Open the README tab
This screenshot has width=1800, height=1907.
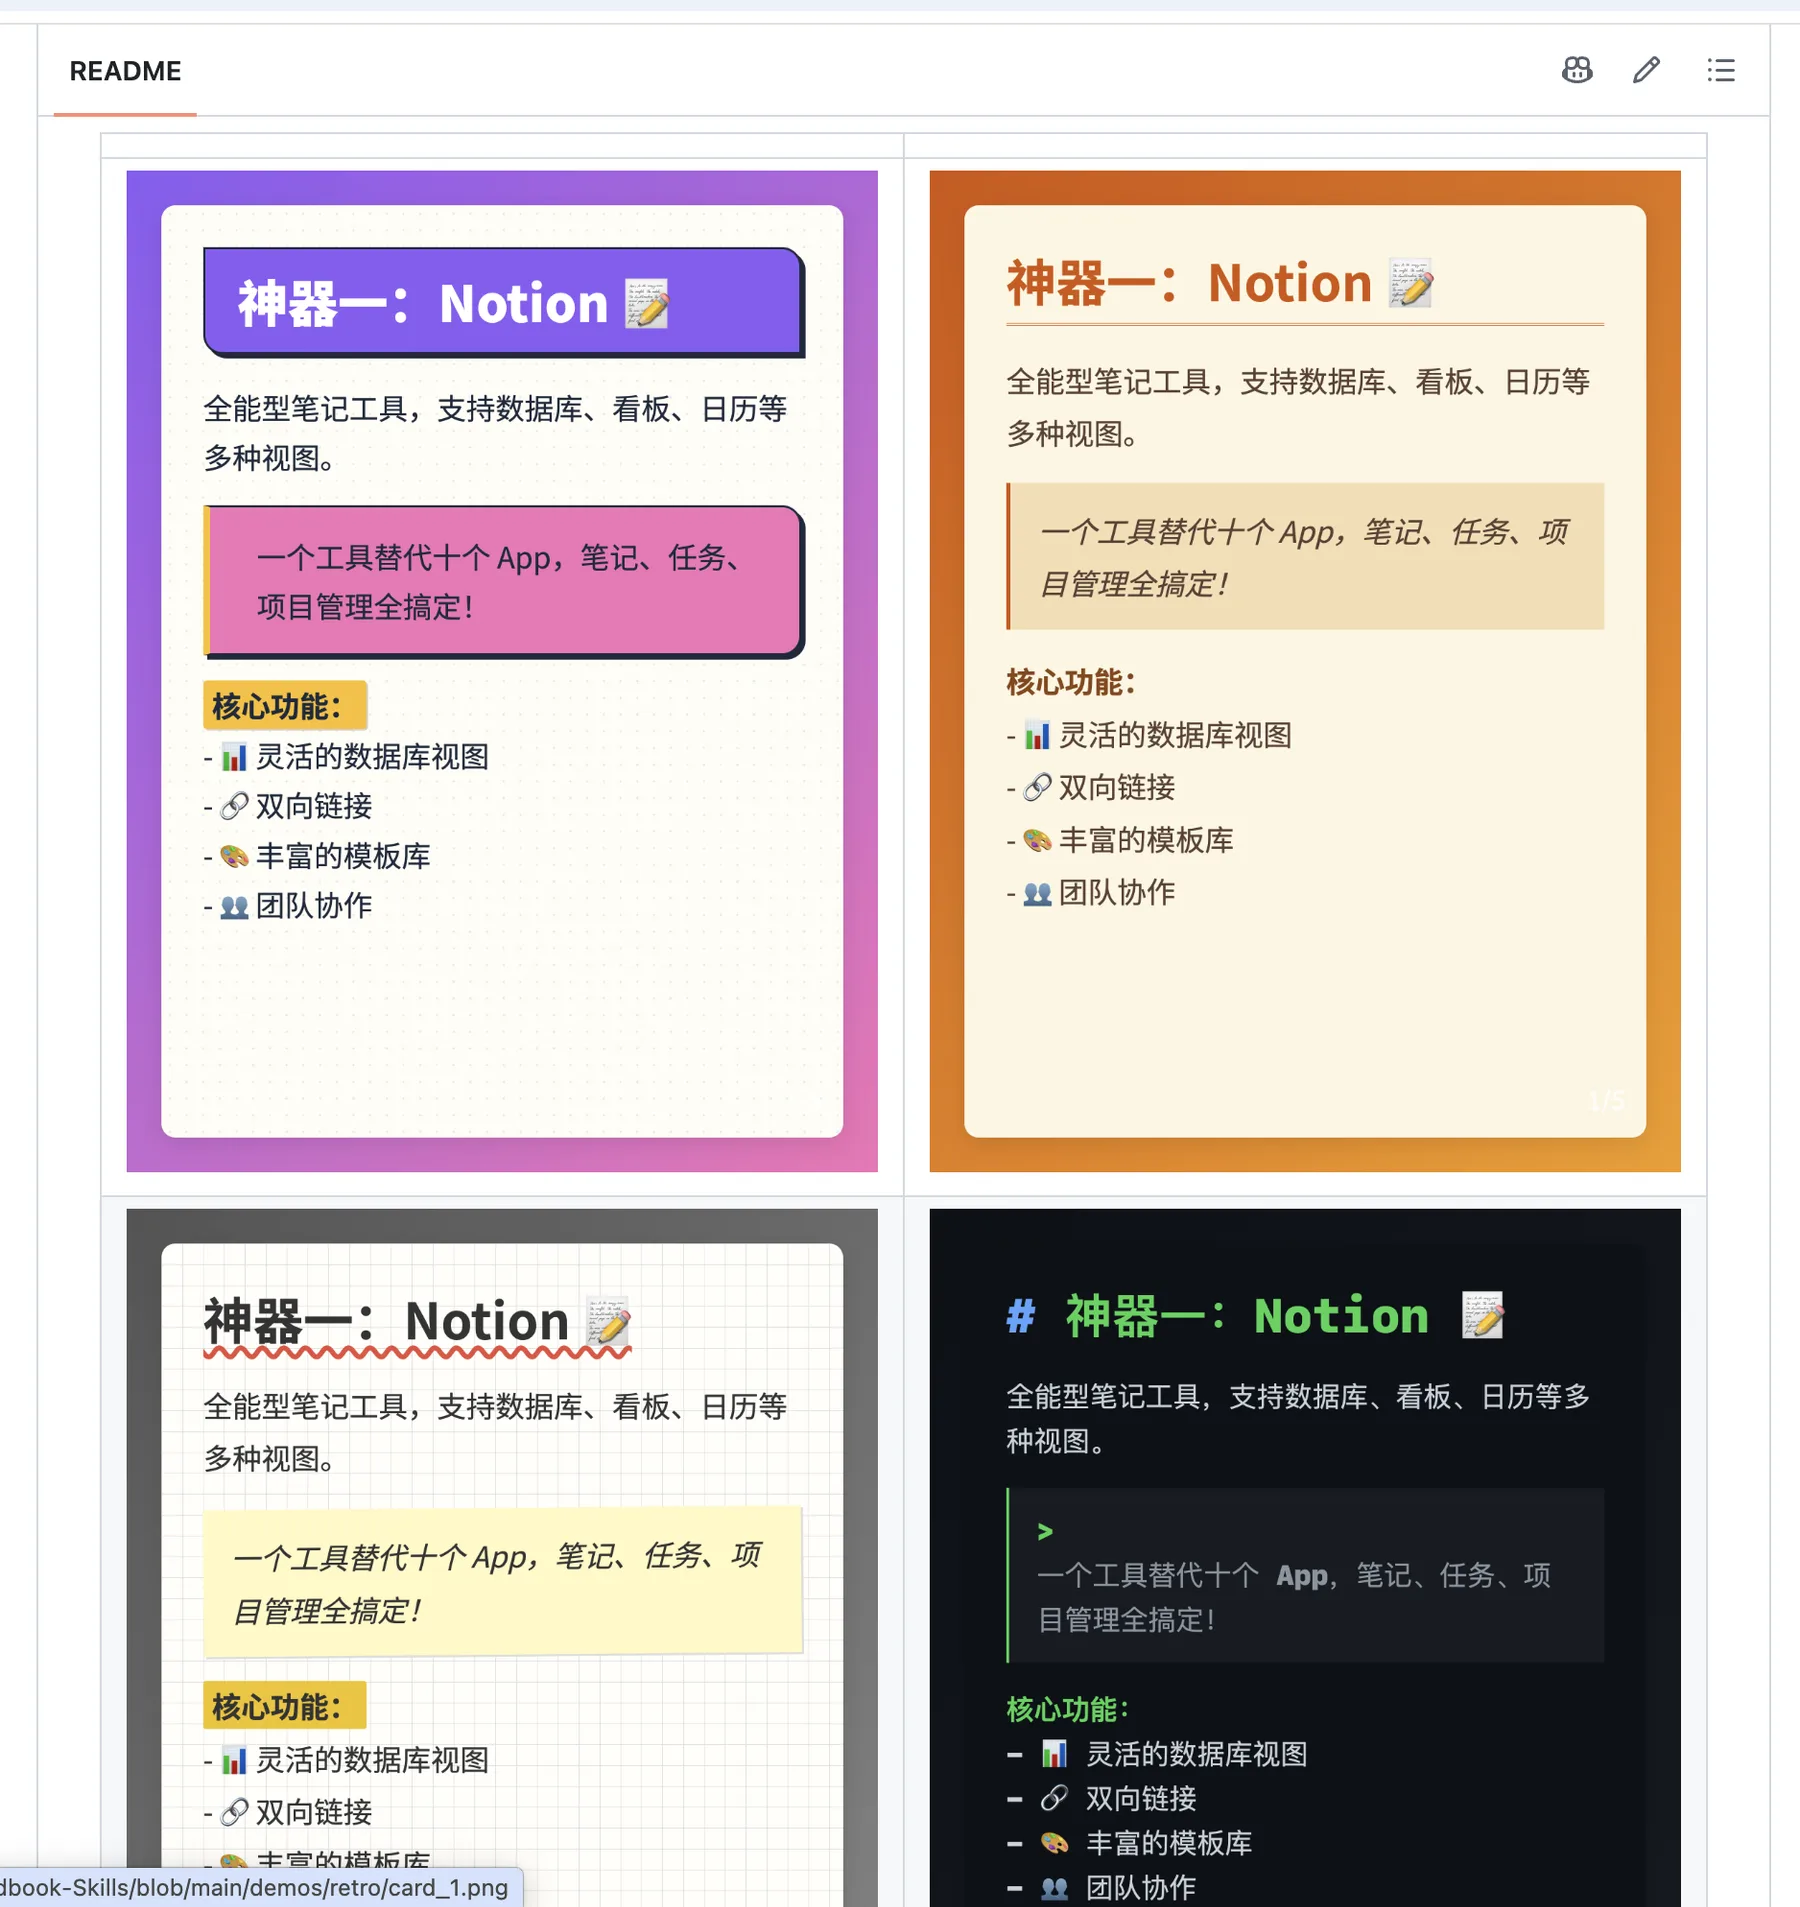(125, 71)
